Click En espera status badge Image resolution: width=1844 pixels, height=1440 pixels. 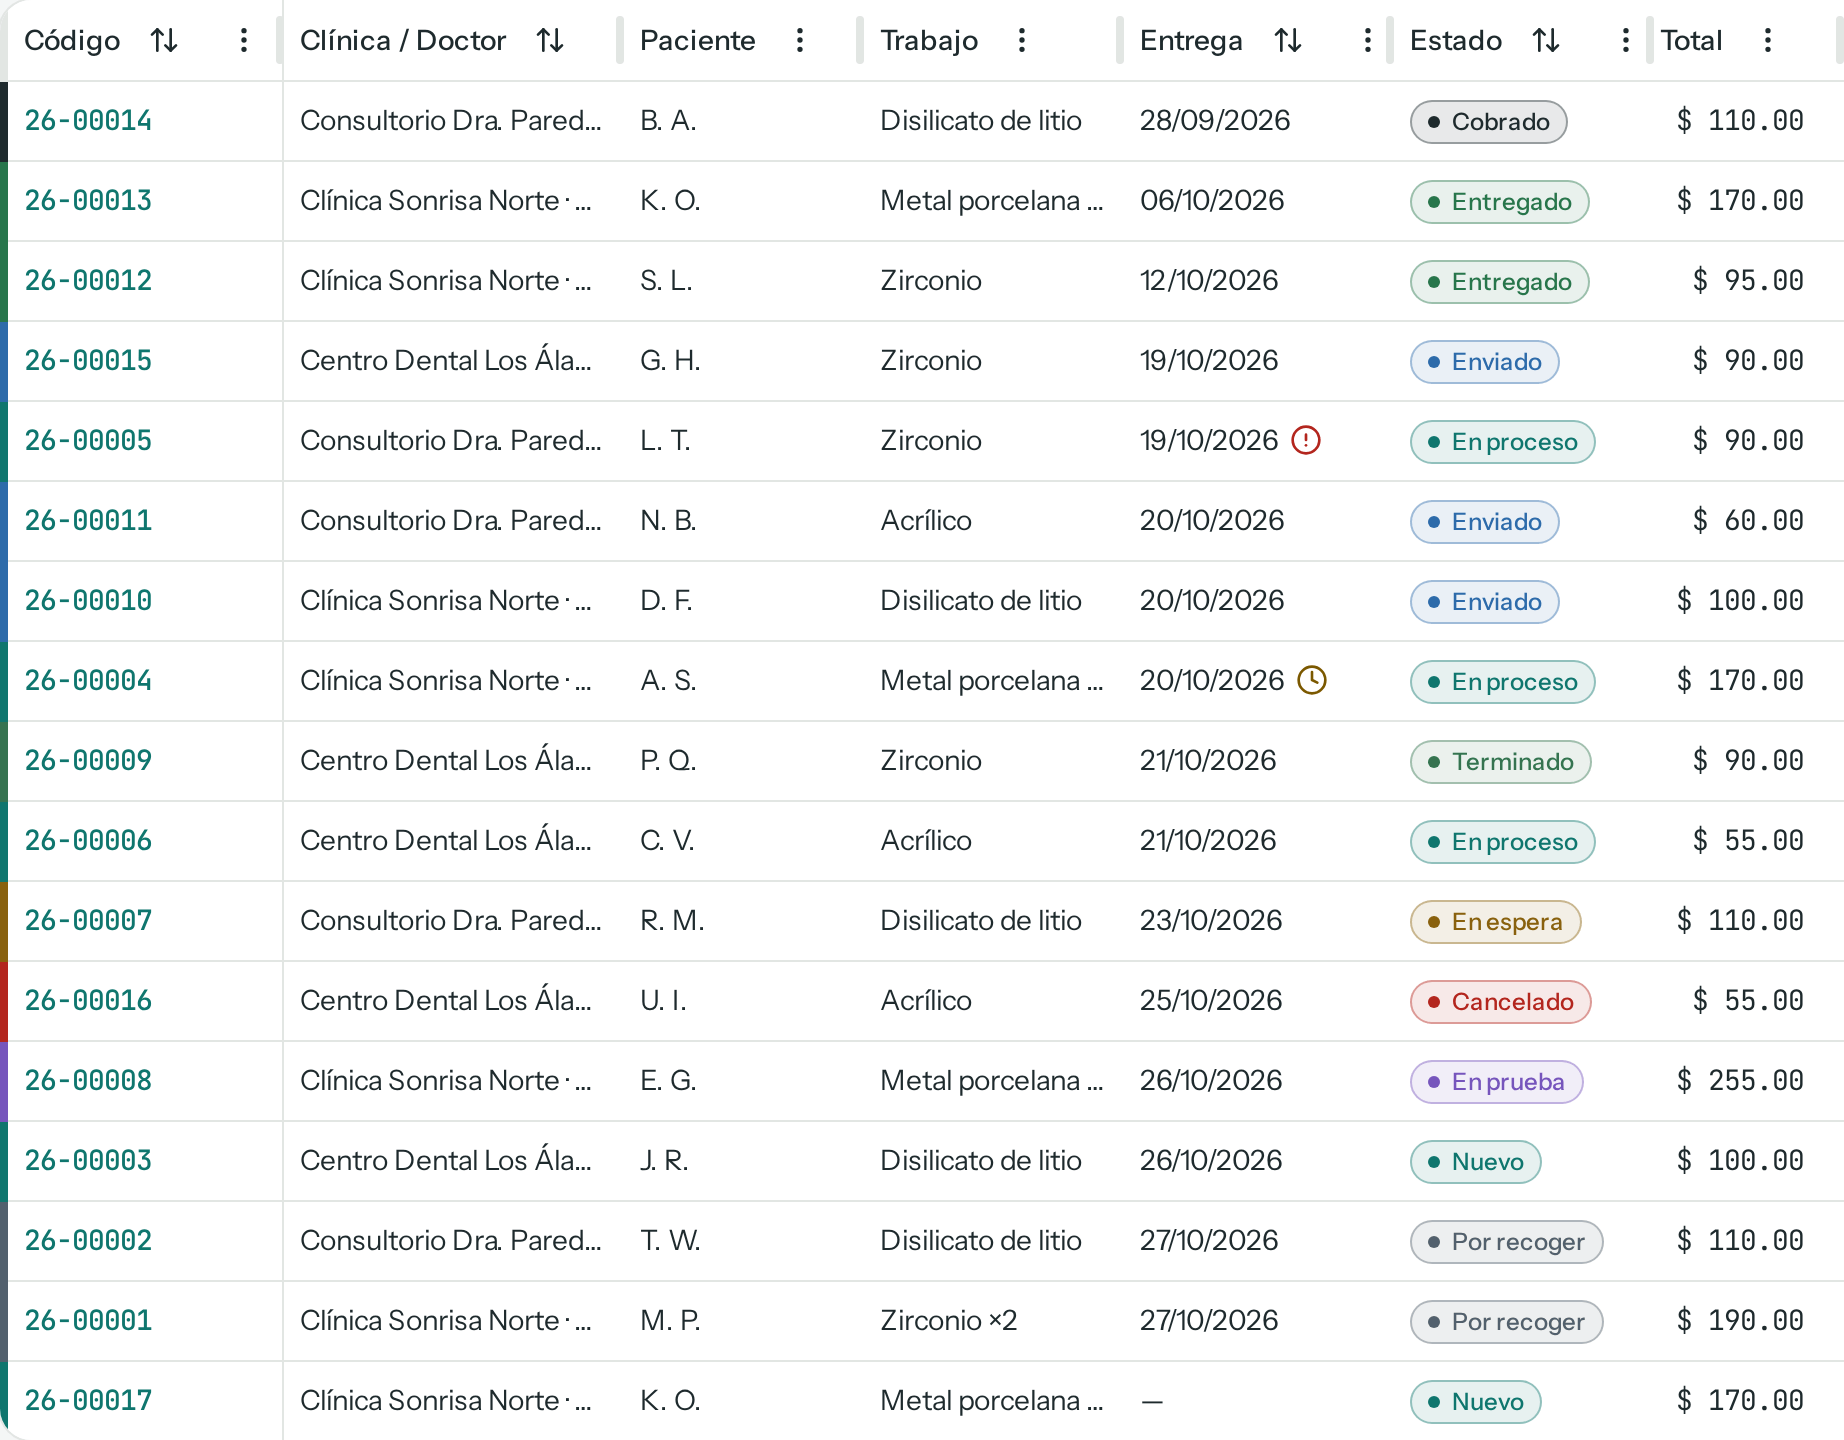tap(1495, 922)
